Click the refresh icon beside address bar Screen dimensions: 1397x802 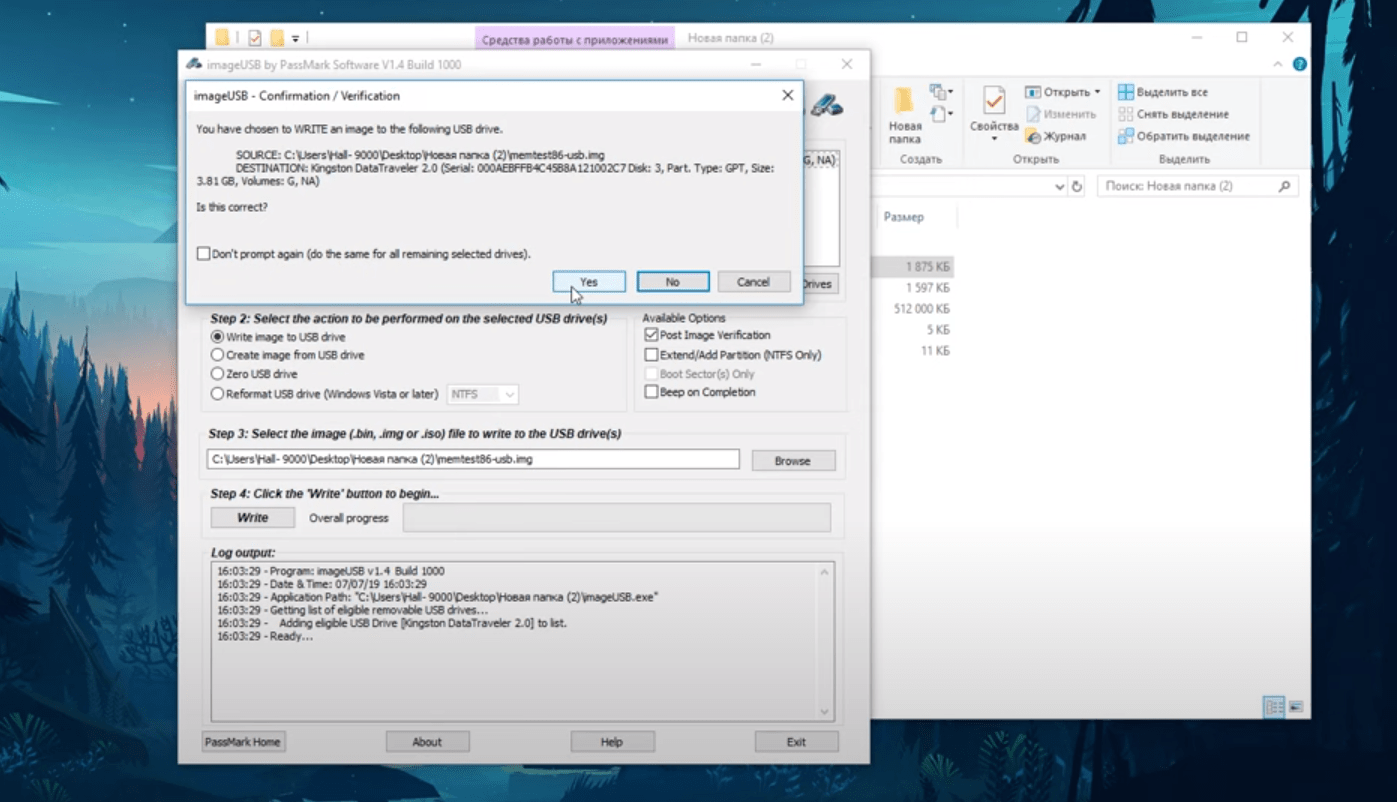[x=1077, y=187]
